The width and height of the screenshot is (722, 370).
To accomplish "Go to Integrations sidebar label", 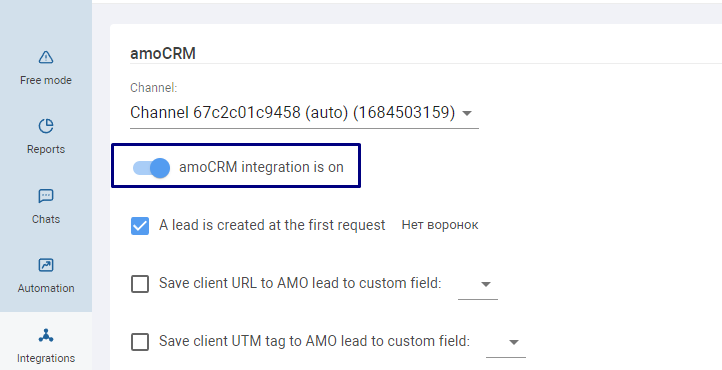I will click(46, 358).
